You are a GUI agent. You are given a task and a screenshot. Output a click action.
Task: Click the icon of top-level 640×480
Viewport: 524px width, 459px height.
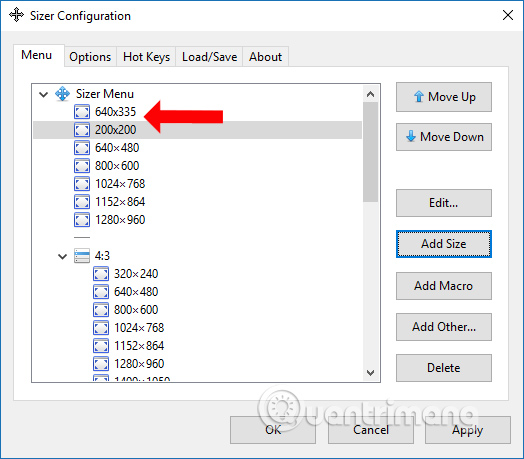click(x=82, y=148)
